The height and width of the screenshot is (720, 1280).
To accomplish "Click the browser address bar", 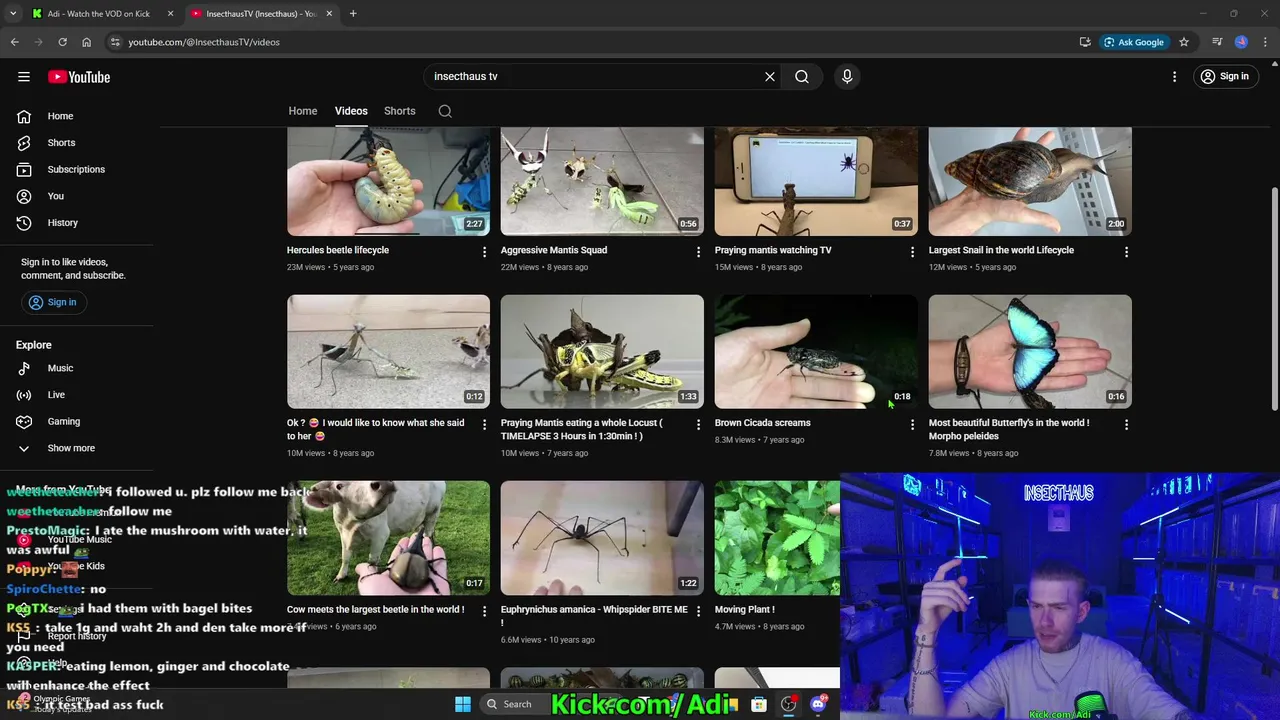I will [x=600, y=42].
